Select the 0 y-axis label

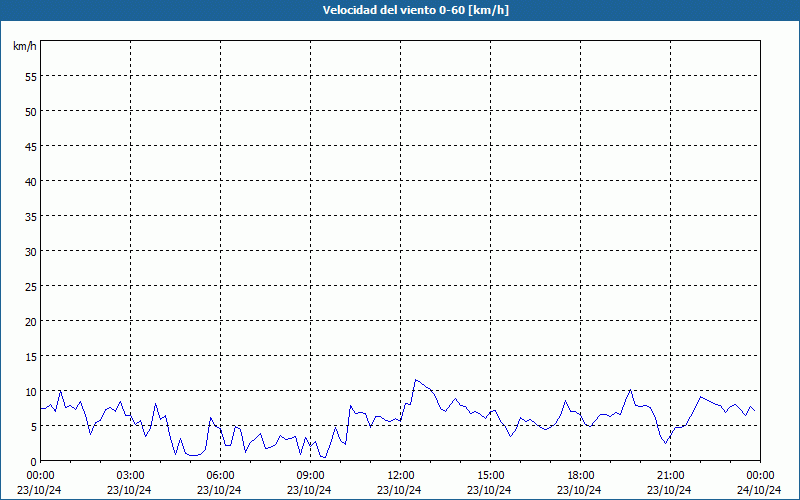[34, 462]
